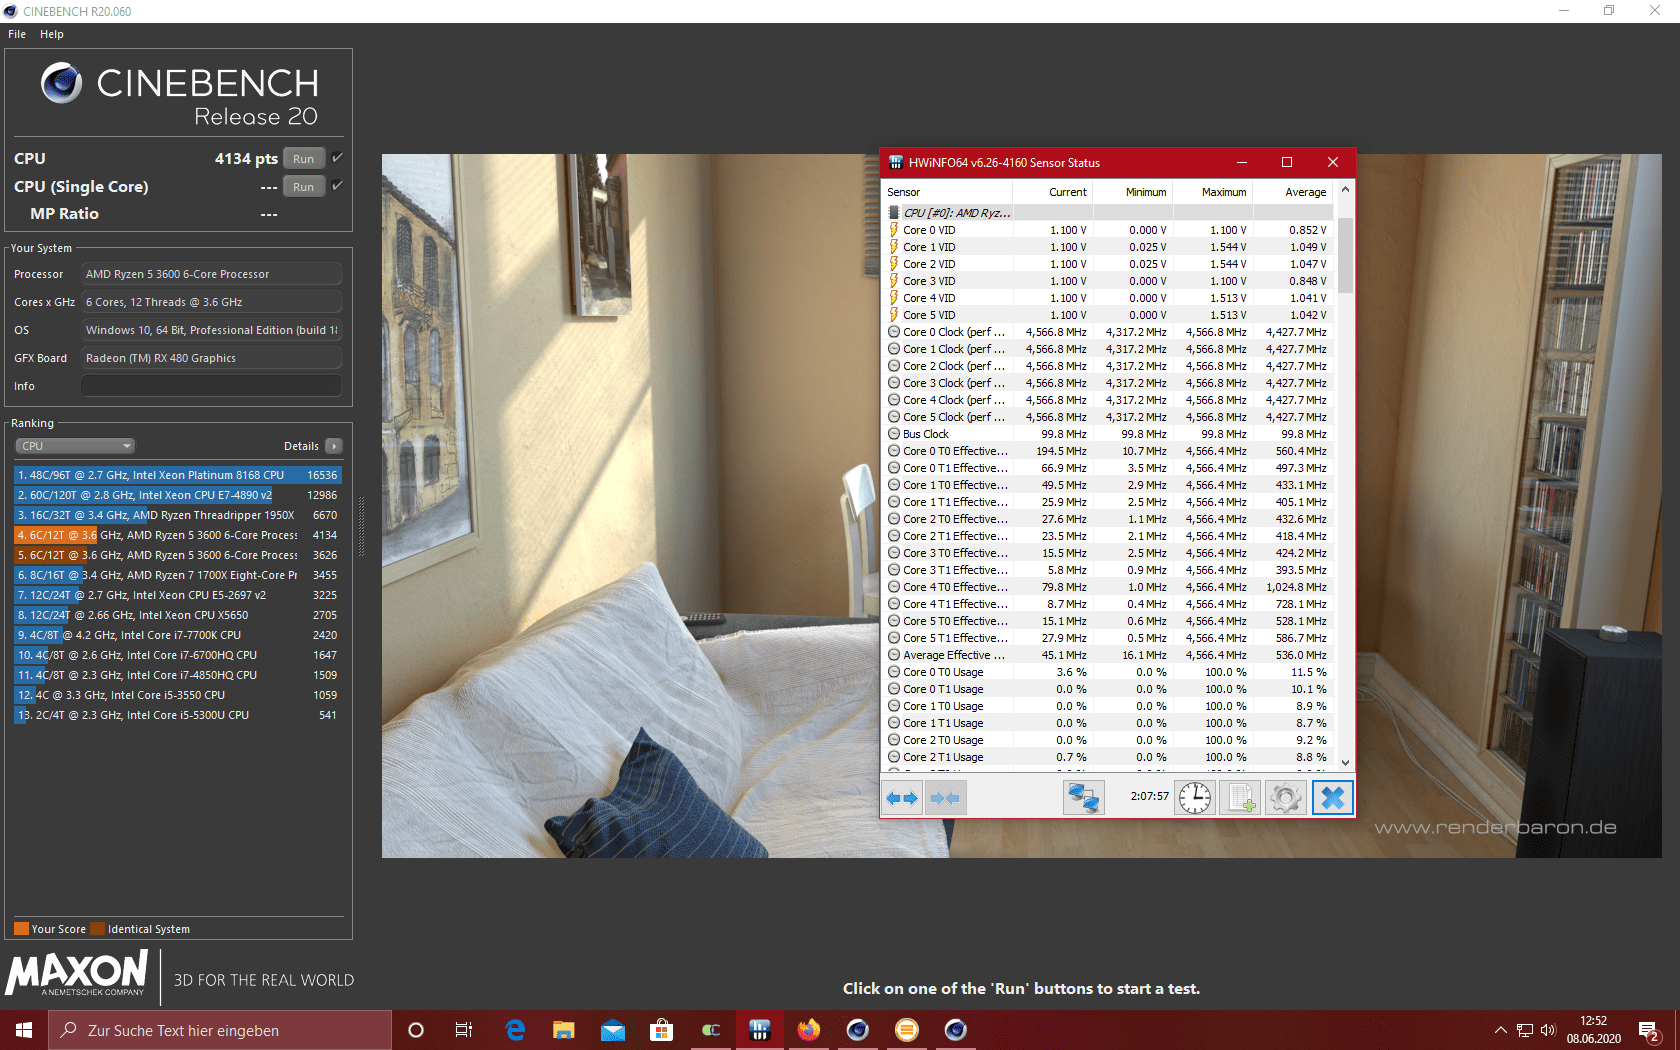Screen dimensions: 1680x1050
Task: Select ranking entry Intel Core i7-7700K CPU
Action: coord(177,635)
